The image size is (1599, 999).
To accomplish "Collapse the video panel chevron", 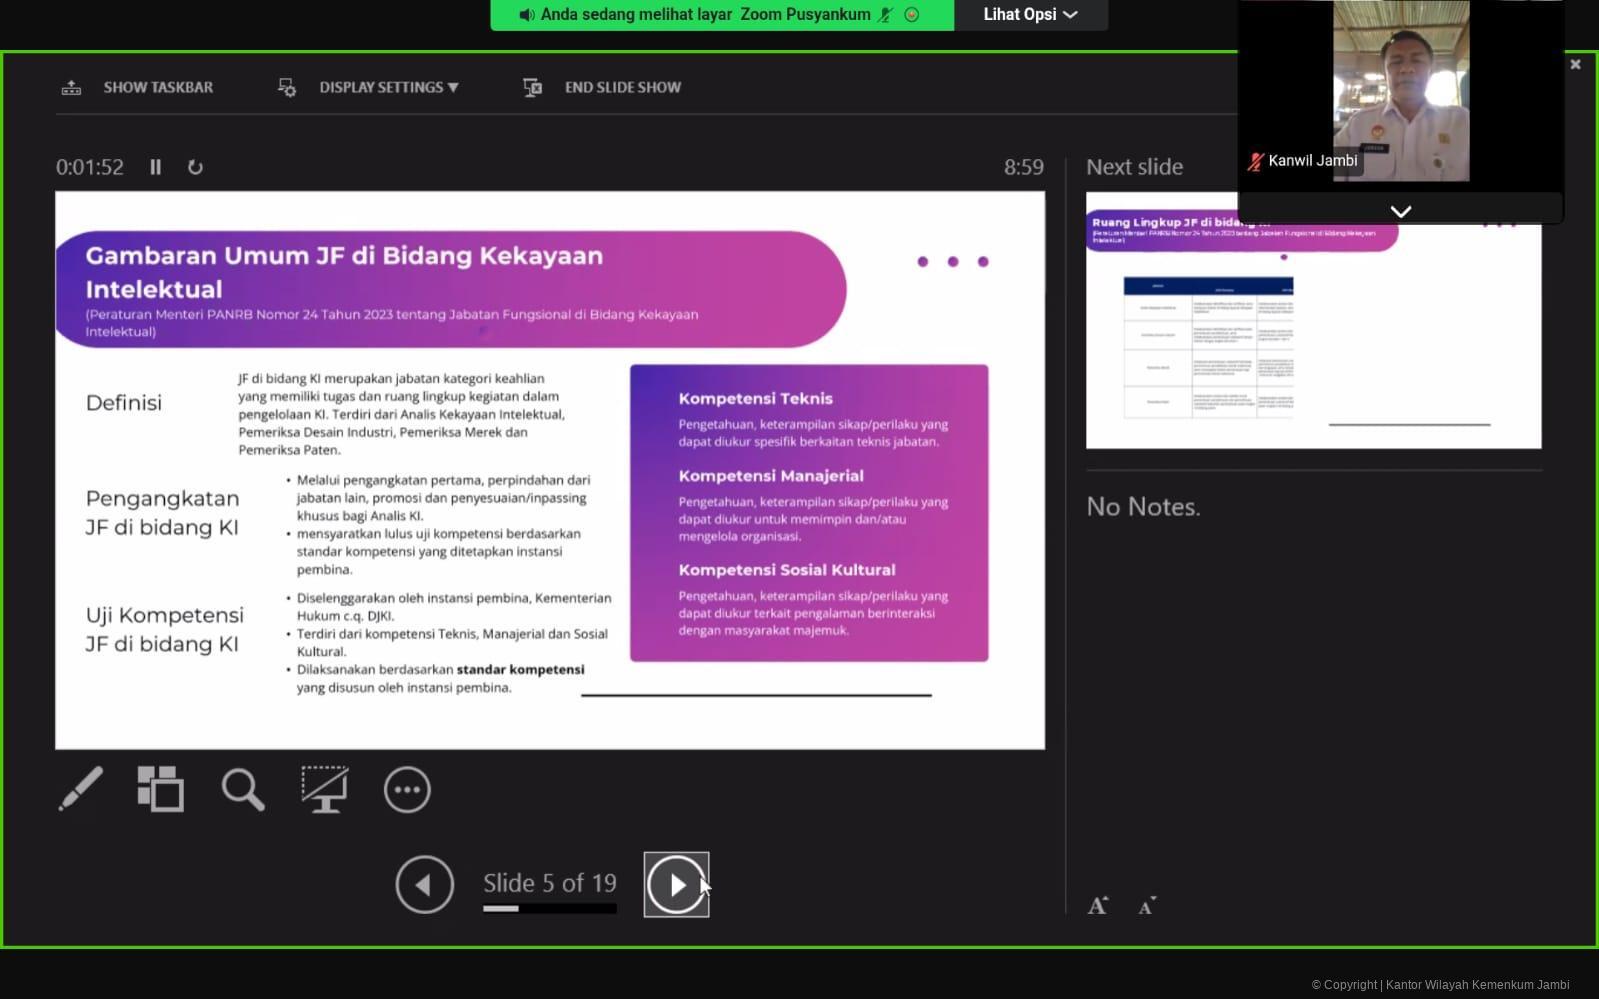I will point(1400,211).
